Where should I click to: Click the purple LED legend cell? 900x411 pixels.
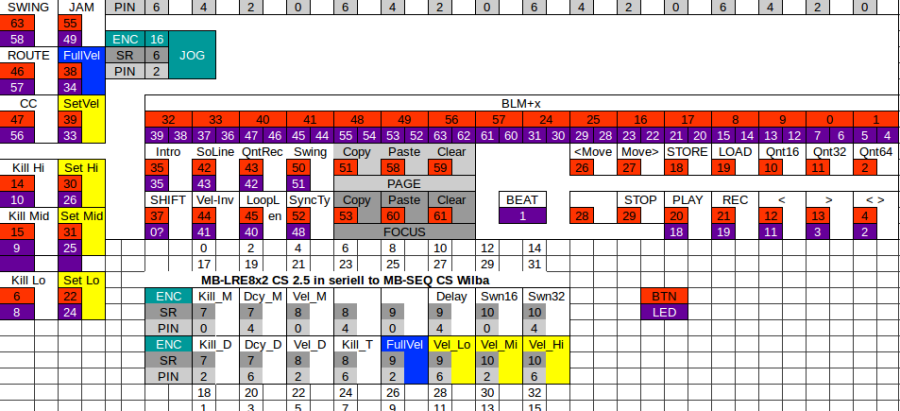(663, 312)
